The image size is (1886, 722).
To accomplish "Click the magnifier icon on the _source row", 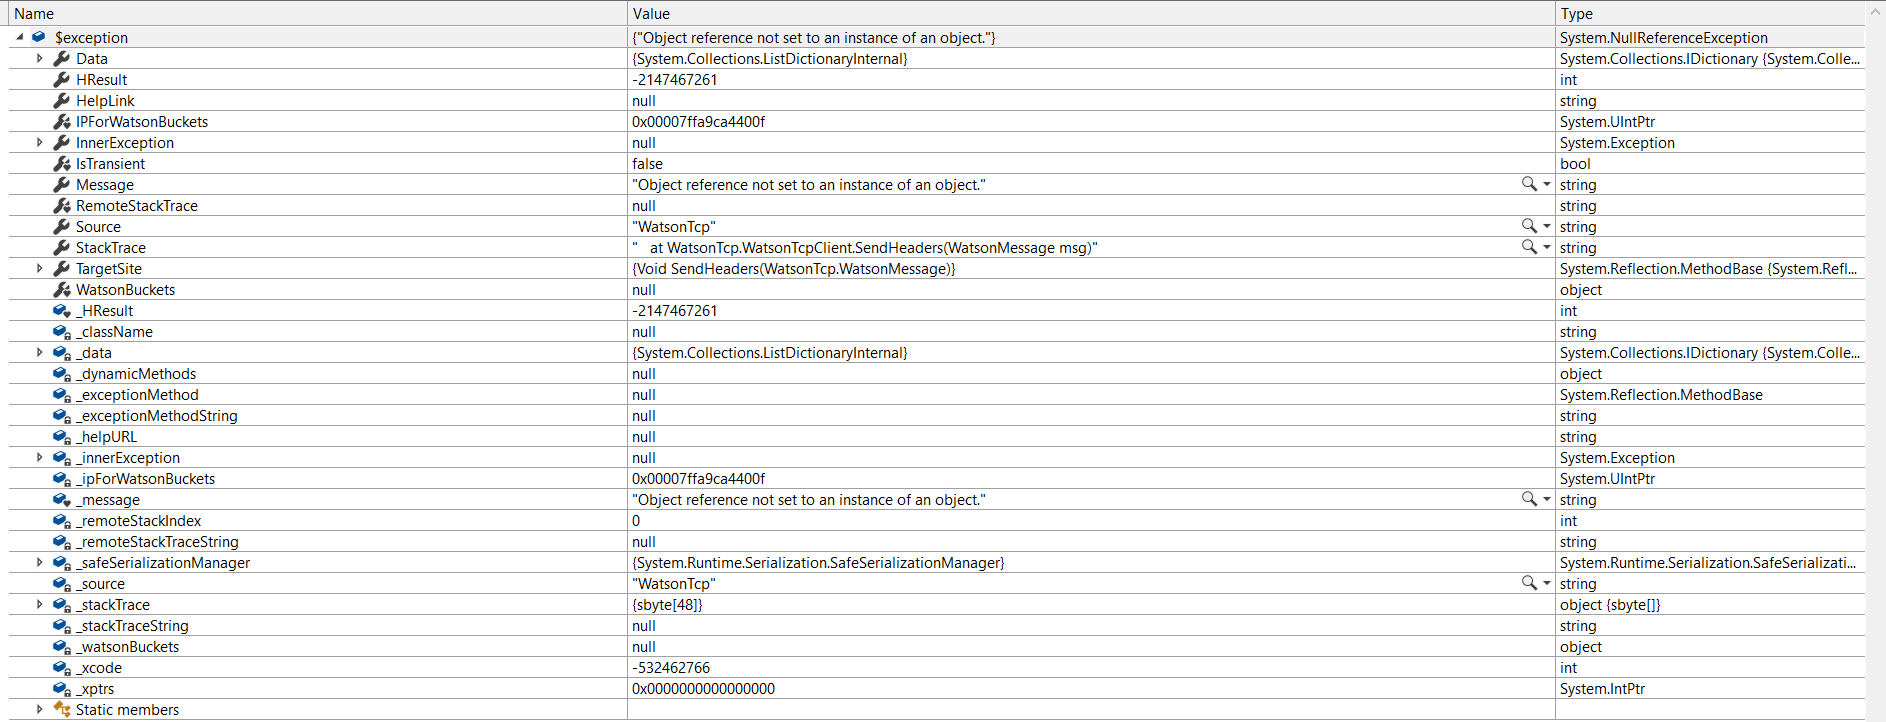I will click(1529, 583).
